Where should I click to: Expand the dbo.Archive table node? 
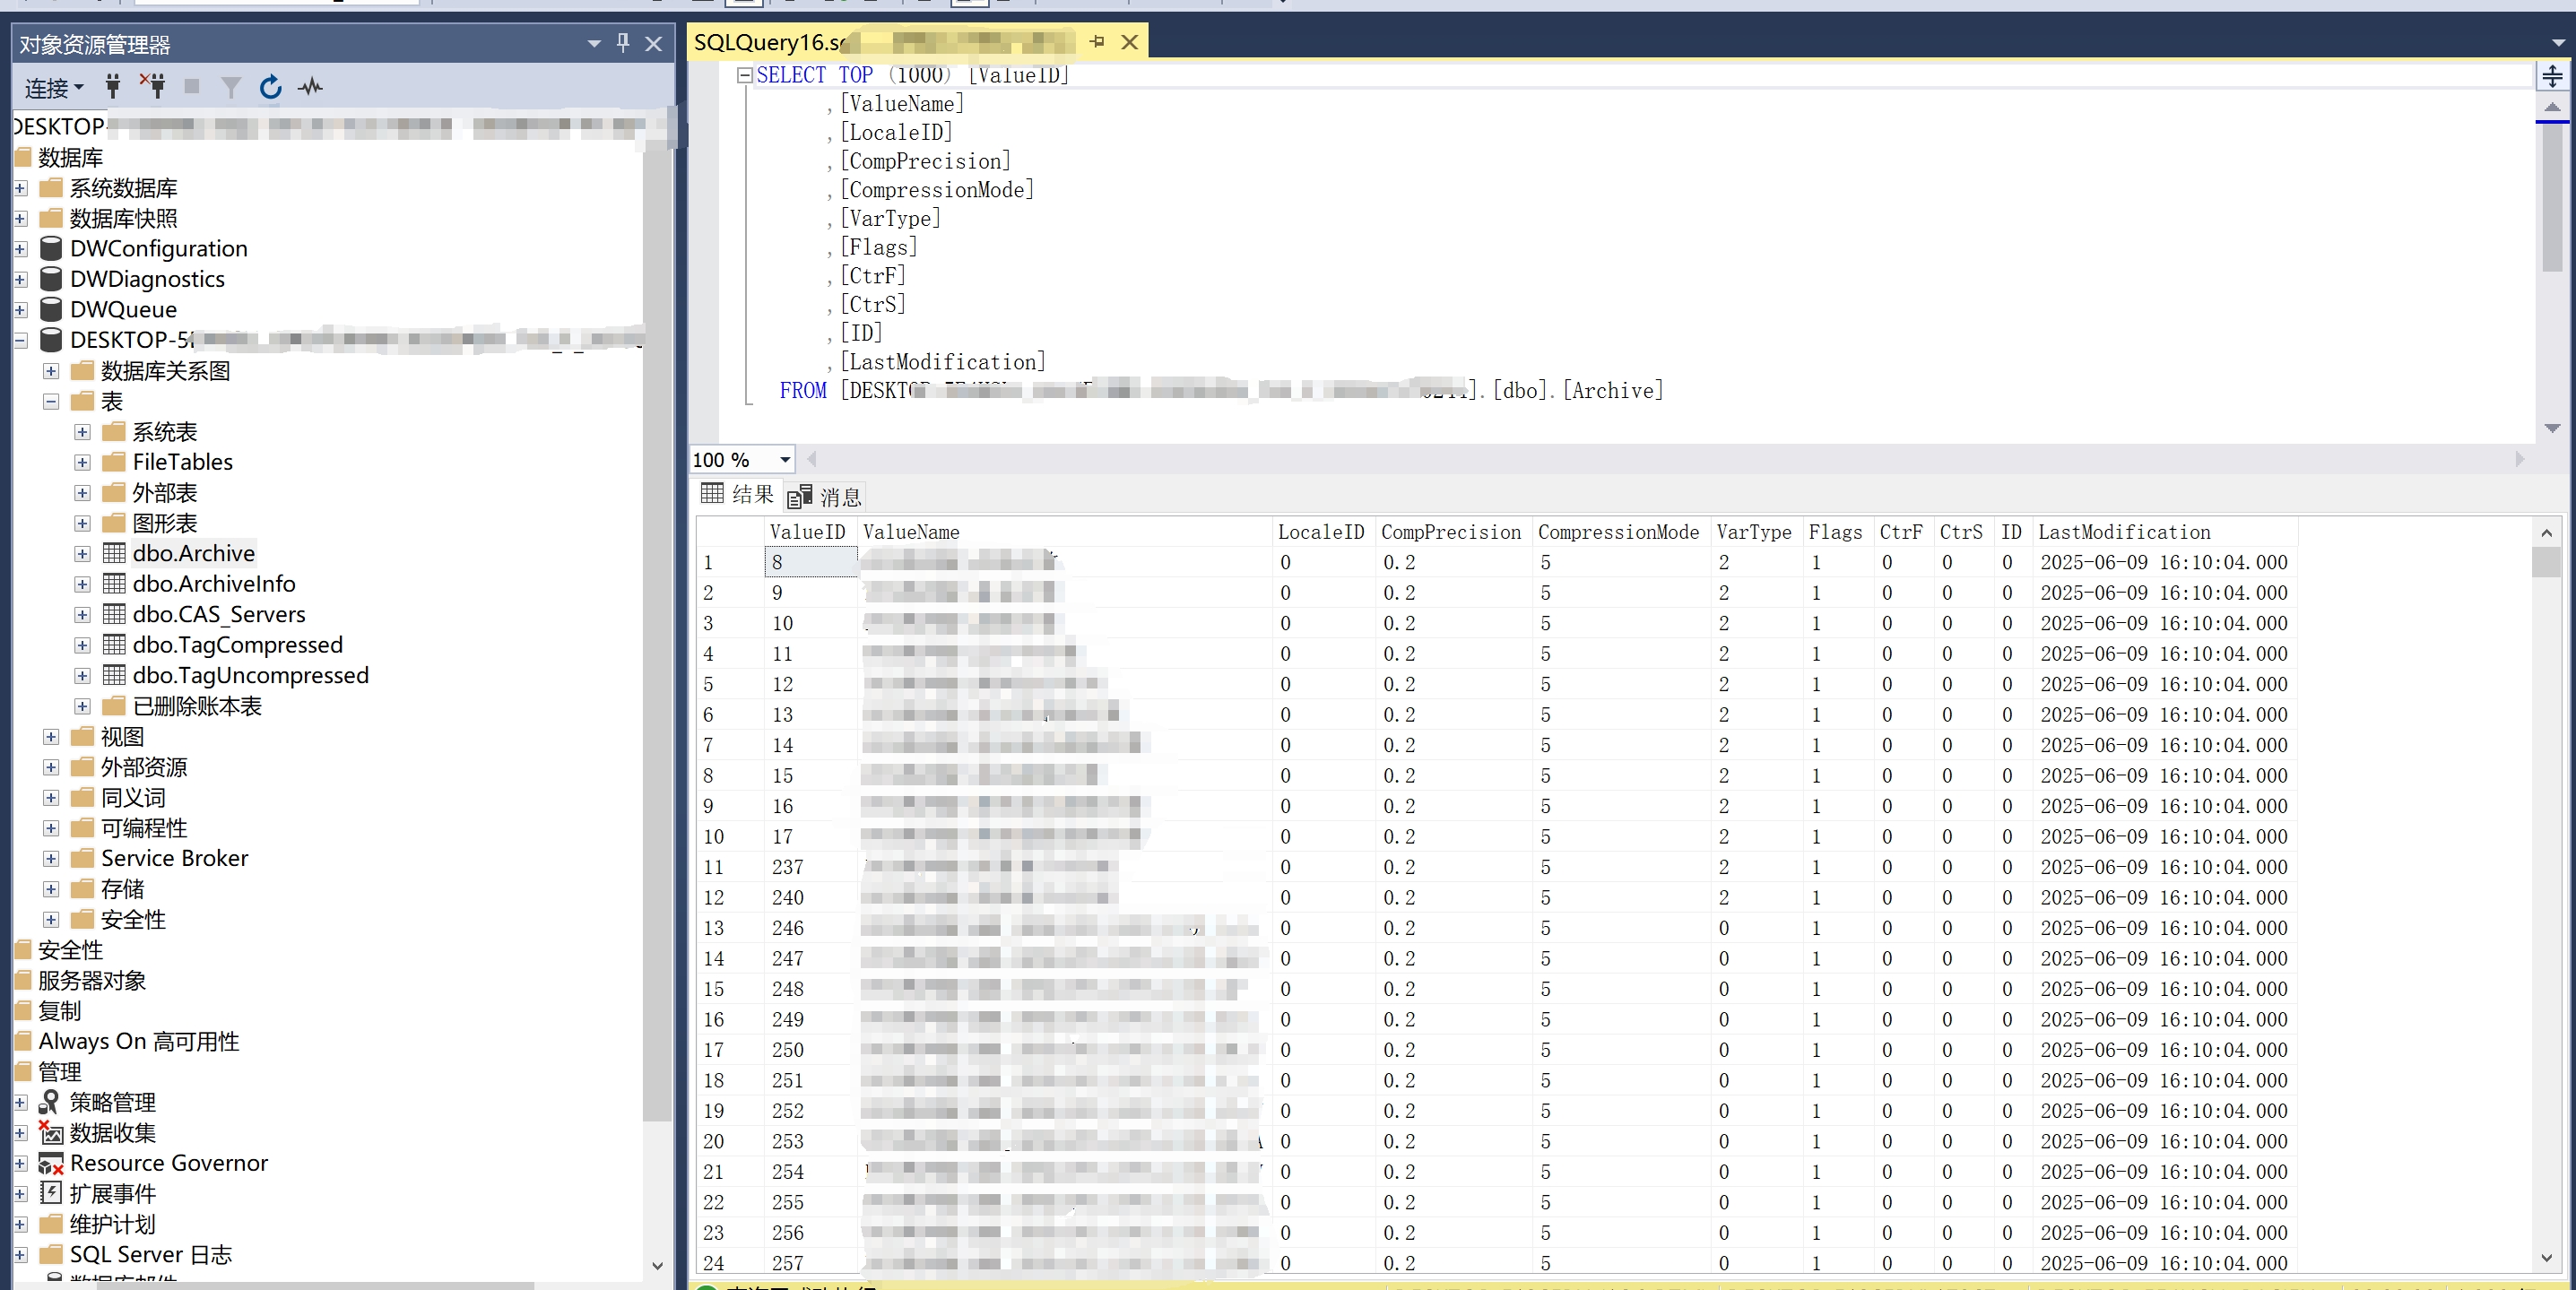pyautogui.click(x=82, y=554)
